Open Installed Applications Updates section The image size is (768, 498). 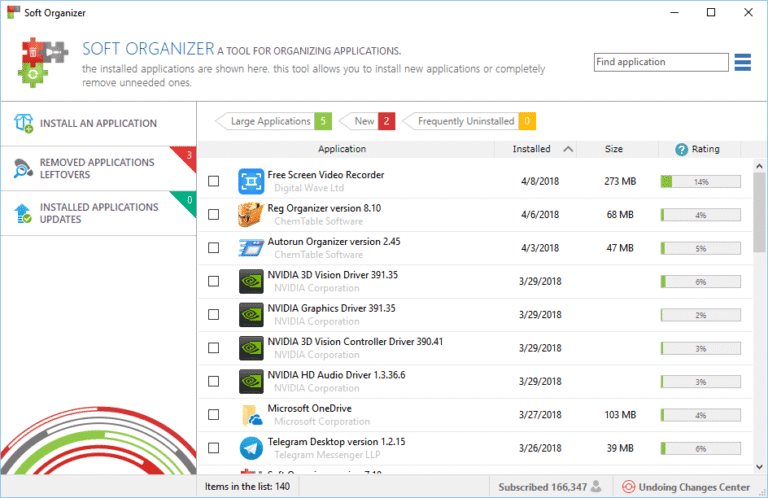[98, 213]
